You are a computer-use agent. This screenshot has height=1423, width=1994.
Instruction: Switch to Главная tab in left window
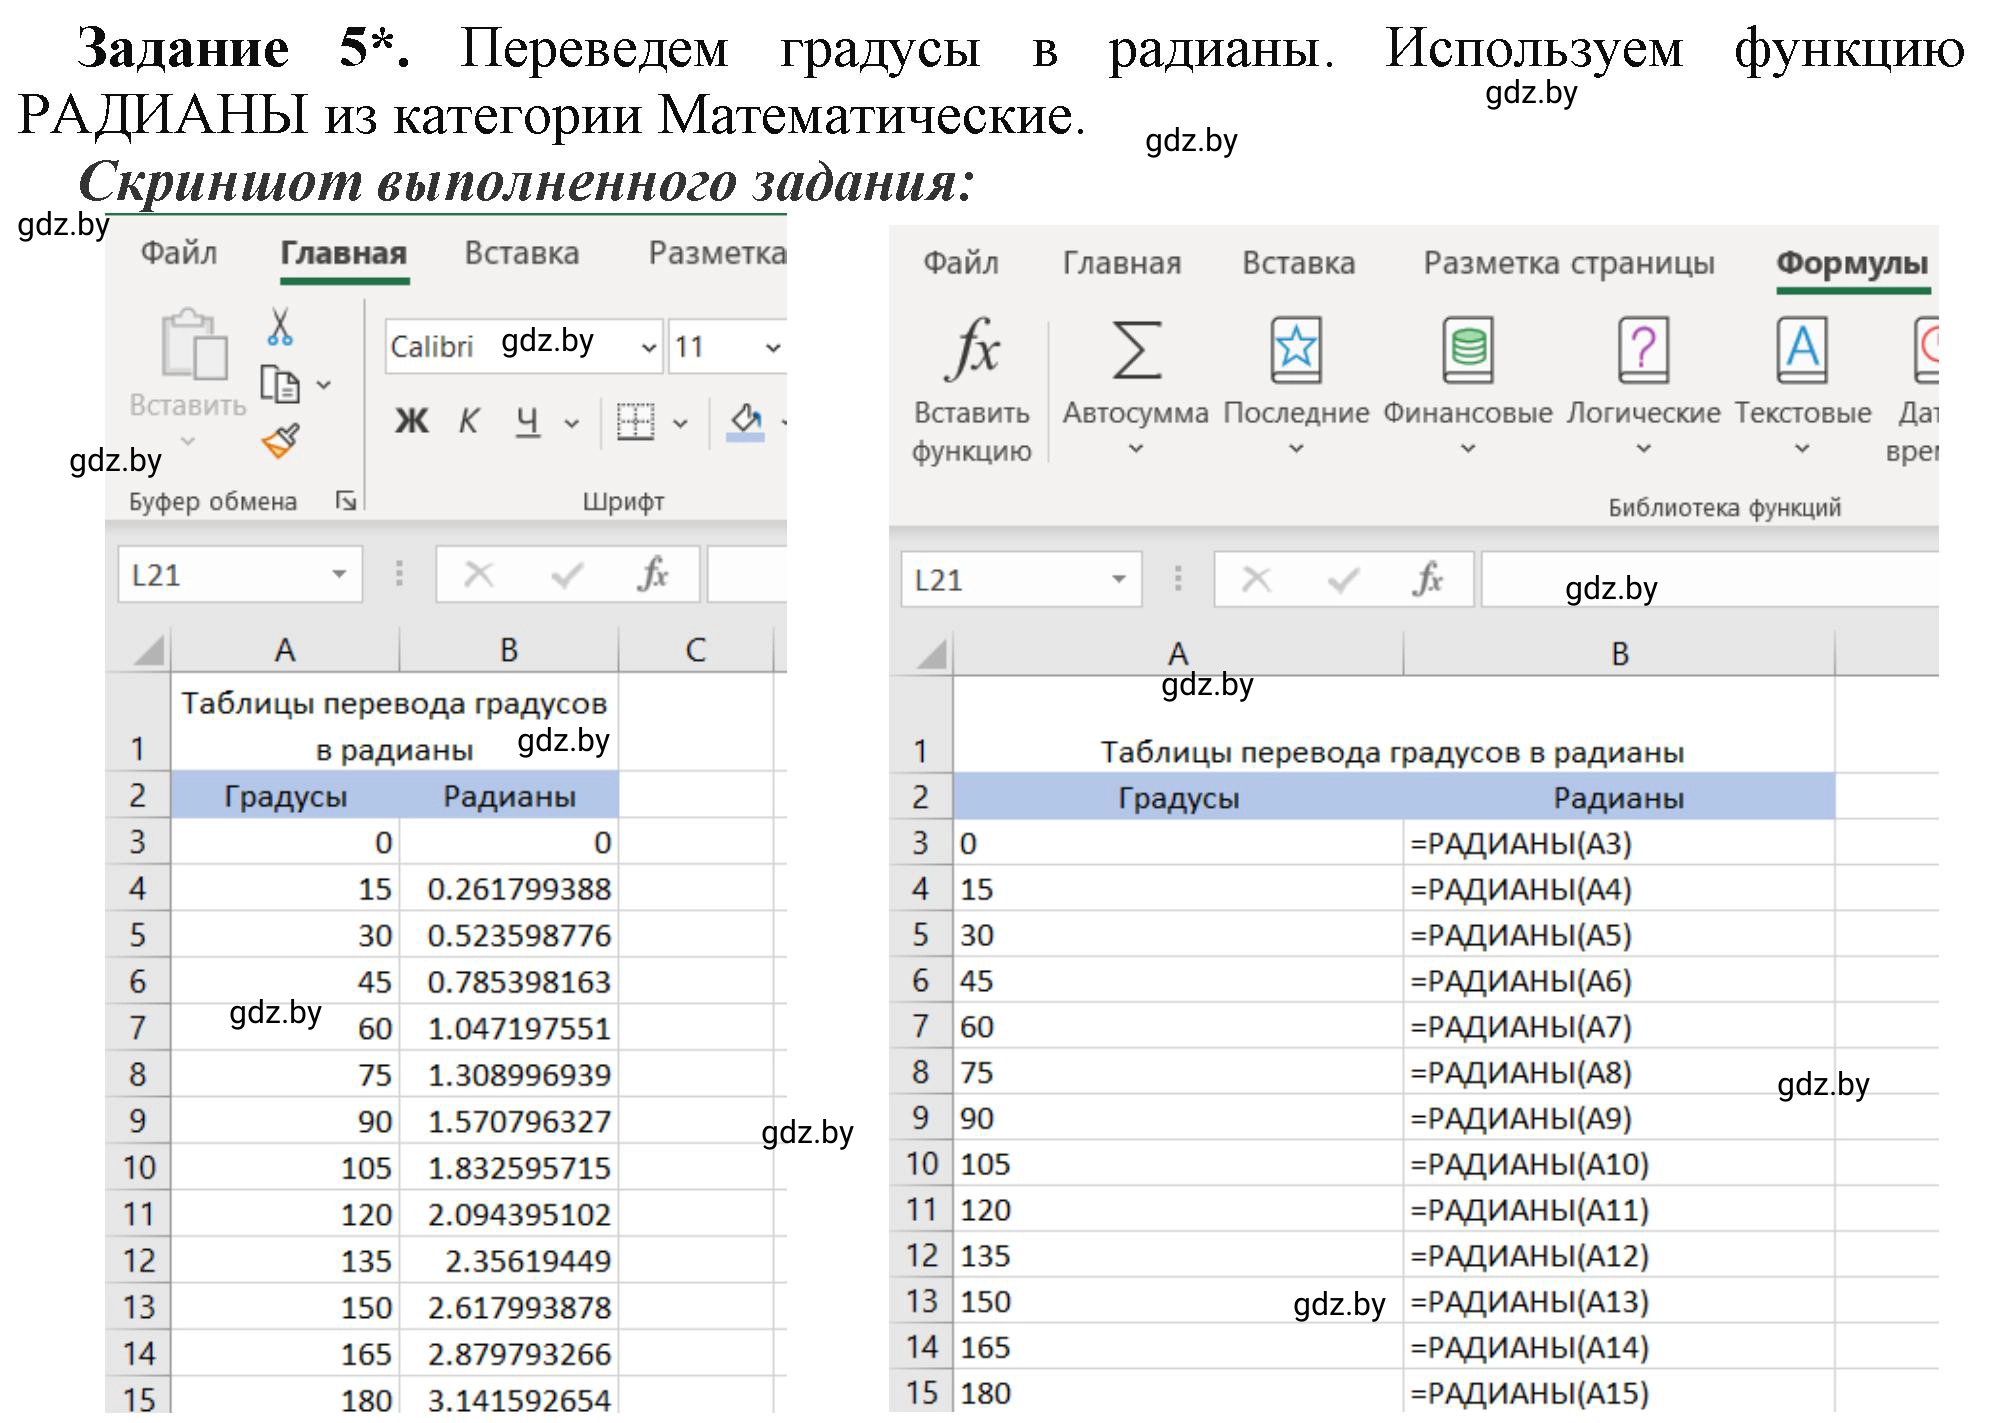(x=344, y=253)
